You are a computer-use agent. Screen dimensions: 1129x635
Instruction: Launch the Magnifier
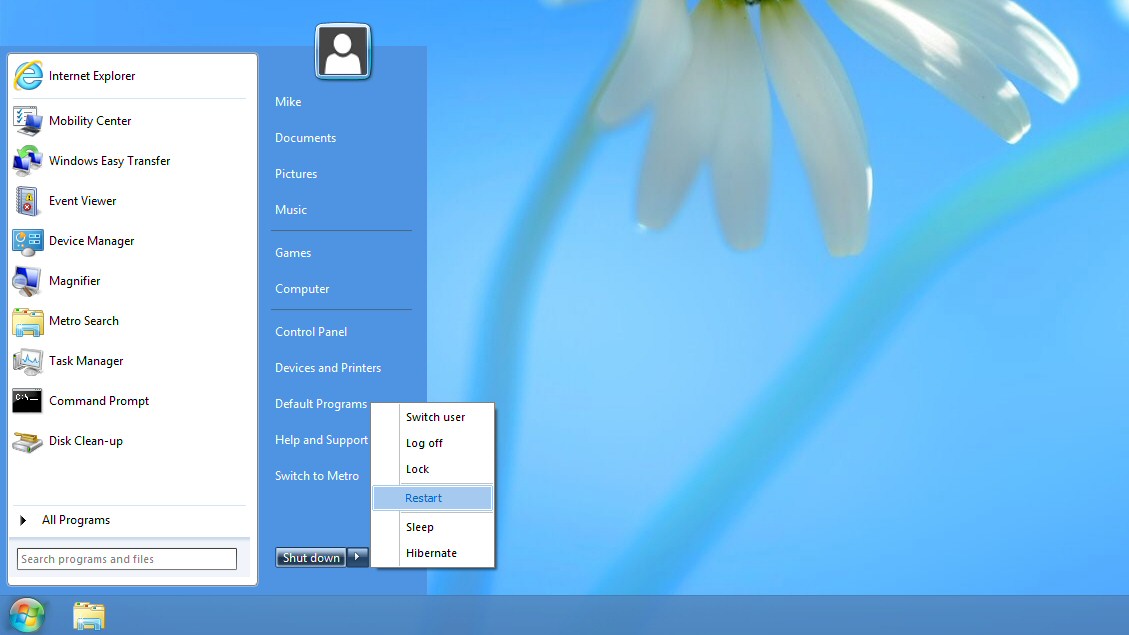pyautogui.click(x=74, y=281)
